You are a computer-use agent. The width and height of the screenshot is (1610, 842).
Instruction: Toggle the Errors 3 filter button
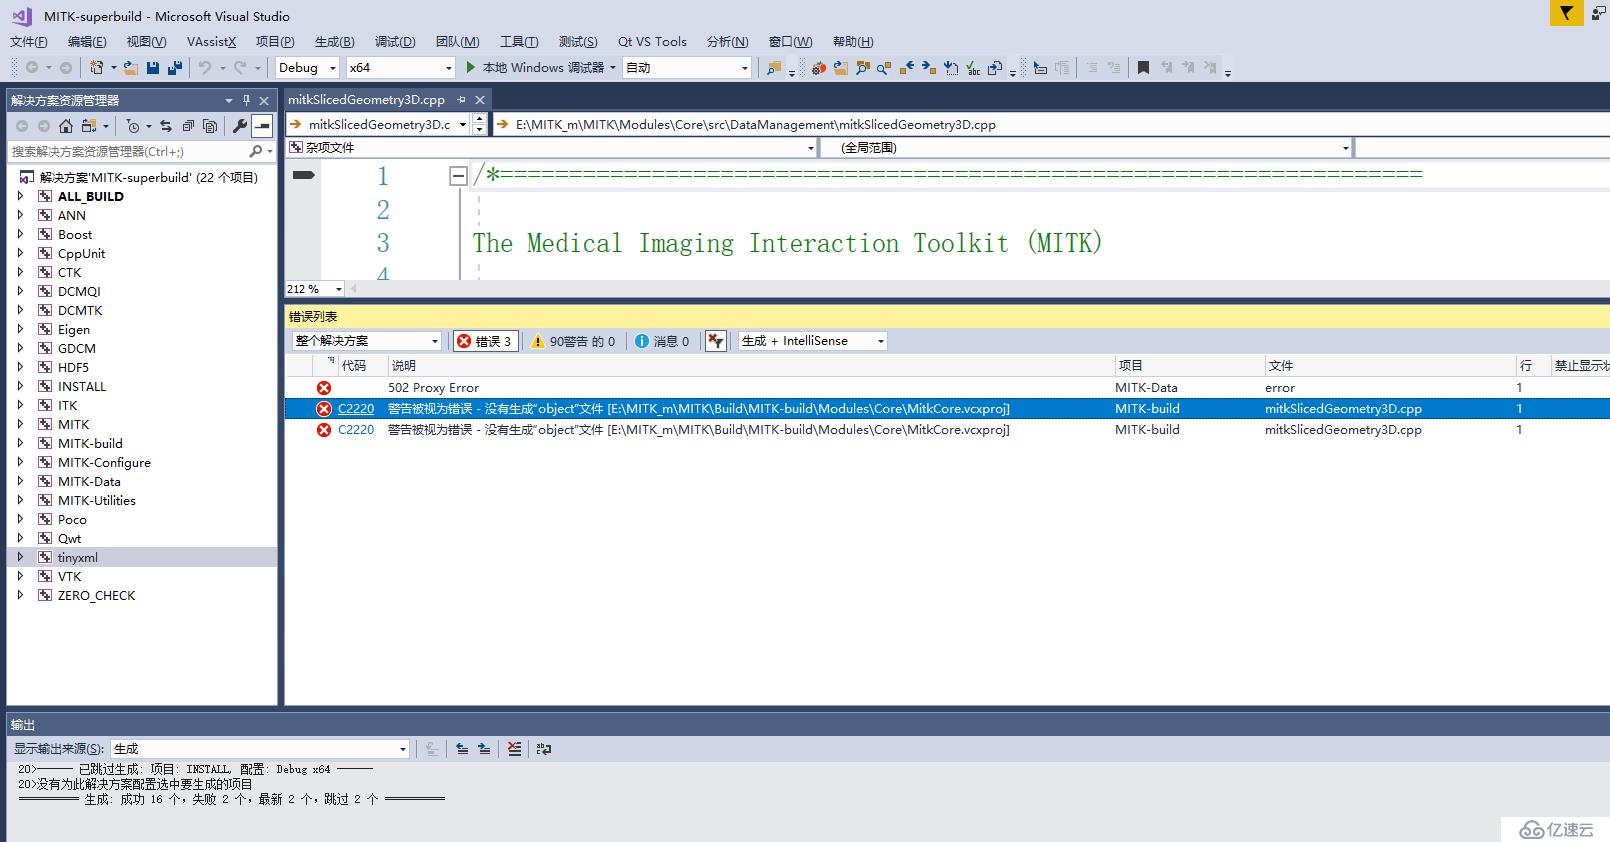[x=485, y=341]
